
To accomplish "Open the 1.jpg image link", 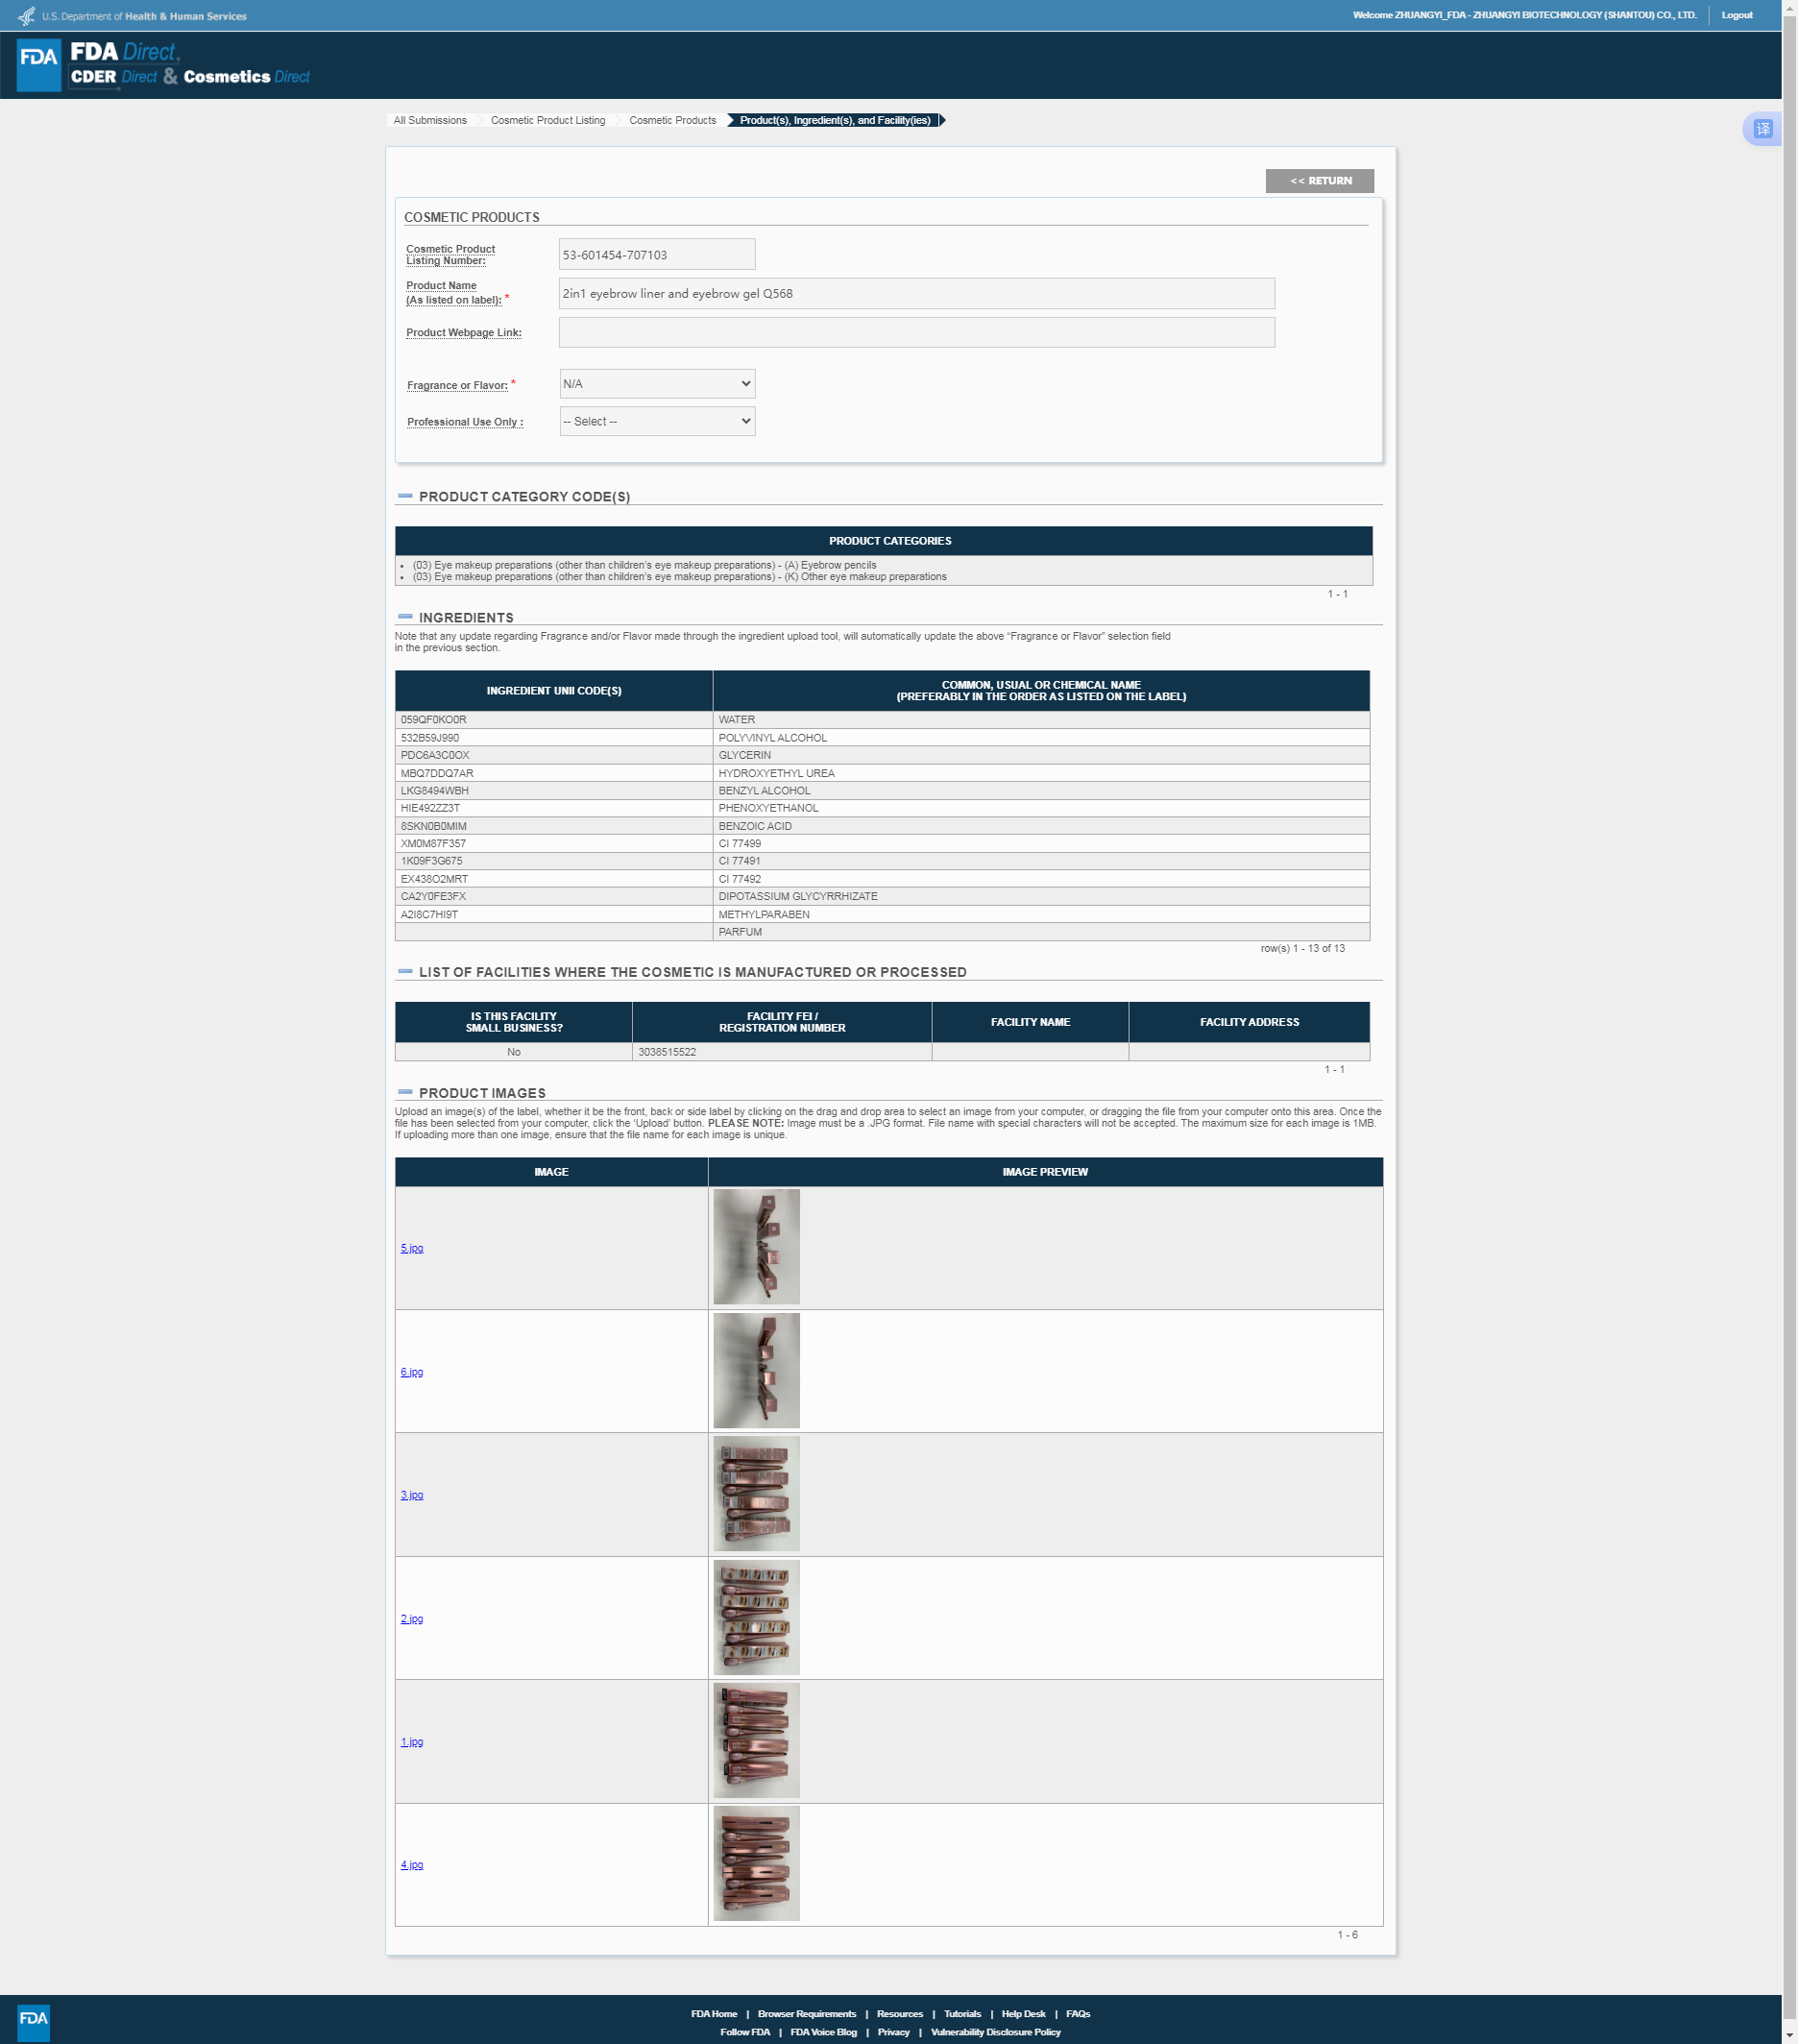I will tap(412, 1742).
